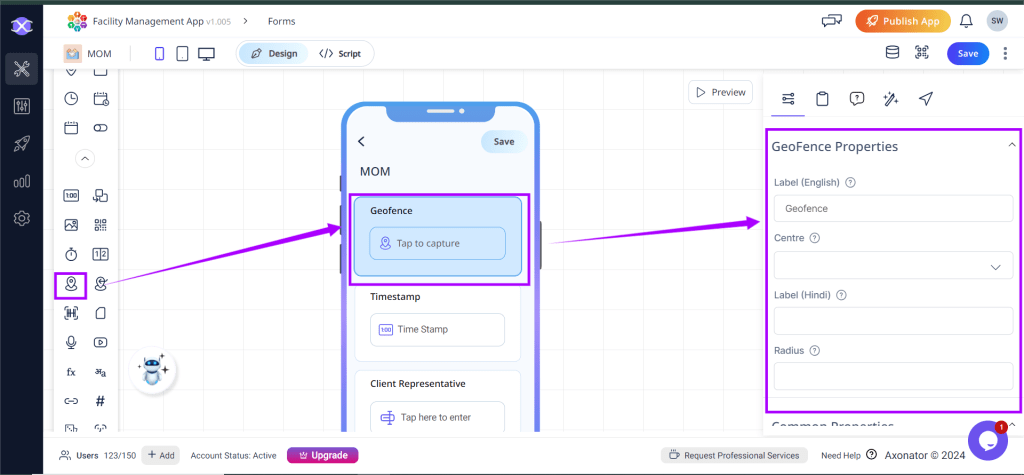The image size is (1024, 475).
Task: Pick the microphone audio widget
Action: (71, 342)
